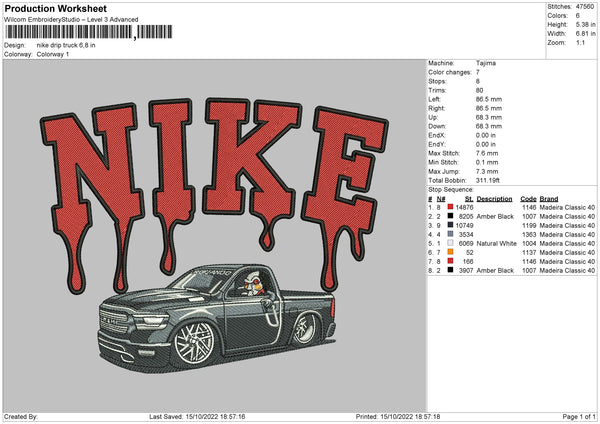Click the NIKE drip truck design preview
600x424 pixels.
click(x=214, y=236)
